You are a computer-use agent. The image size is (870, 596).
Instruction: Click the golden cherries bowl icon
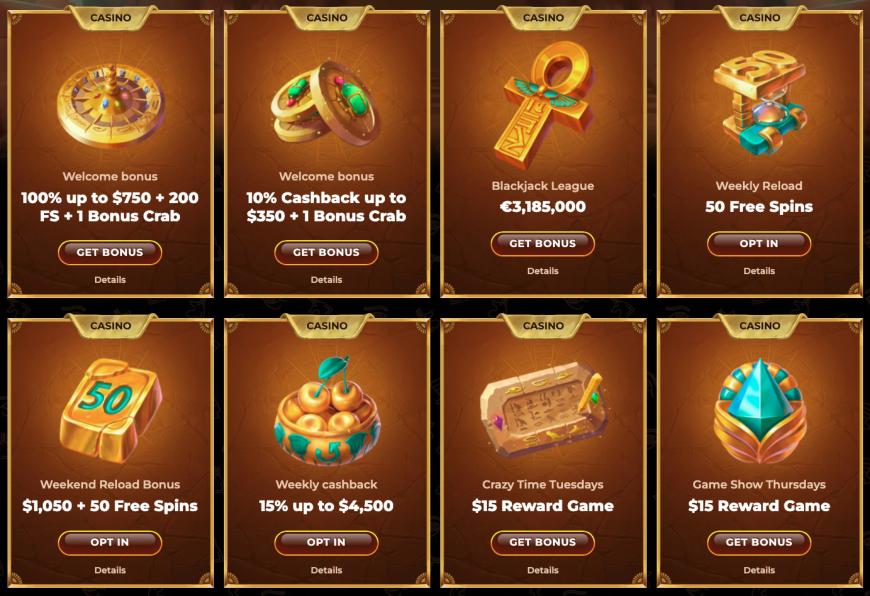[327, 411]
